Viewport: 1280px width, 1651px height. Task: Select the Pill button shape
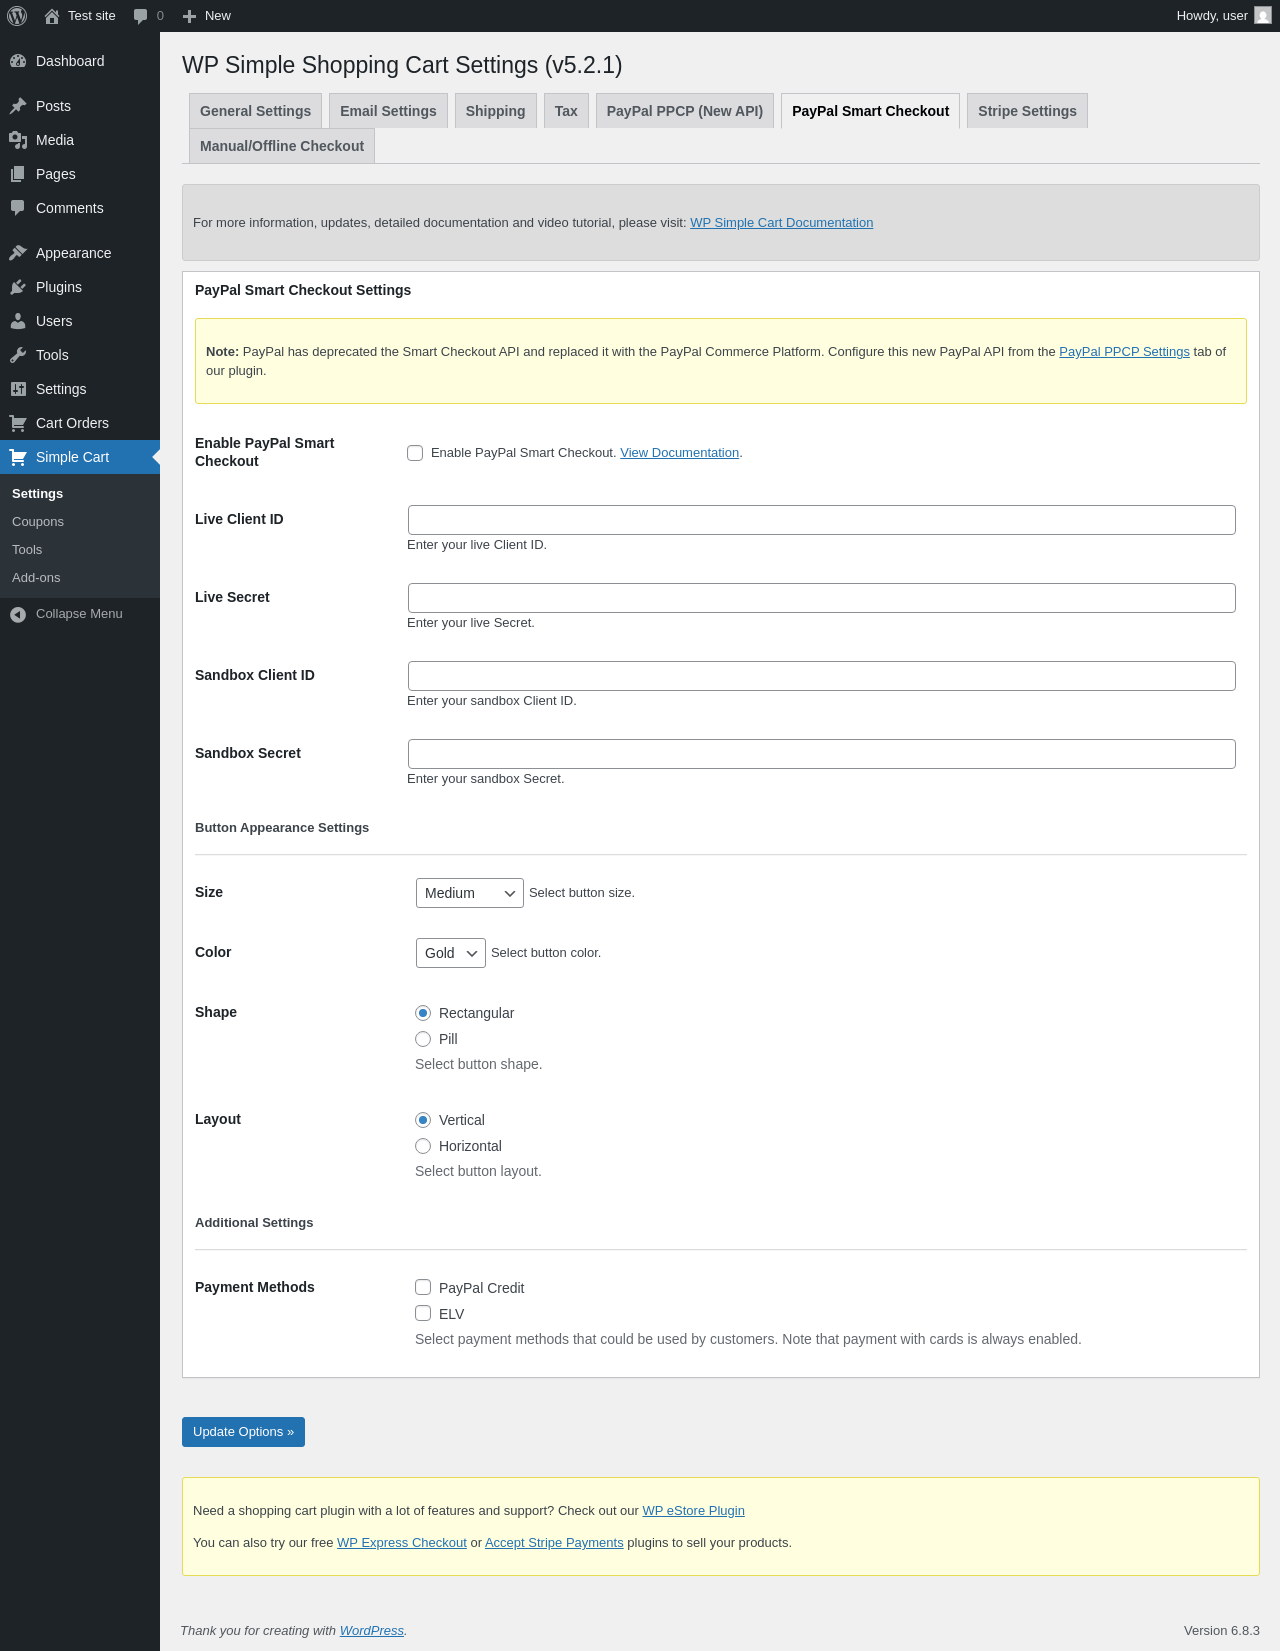pos(423,1039)
